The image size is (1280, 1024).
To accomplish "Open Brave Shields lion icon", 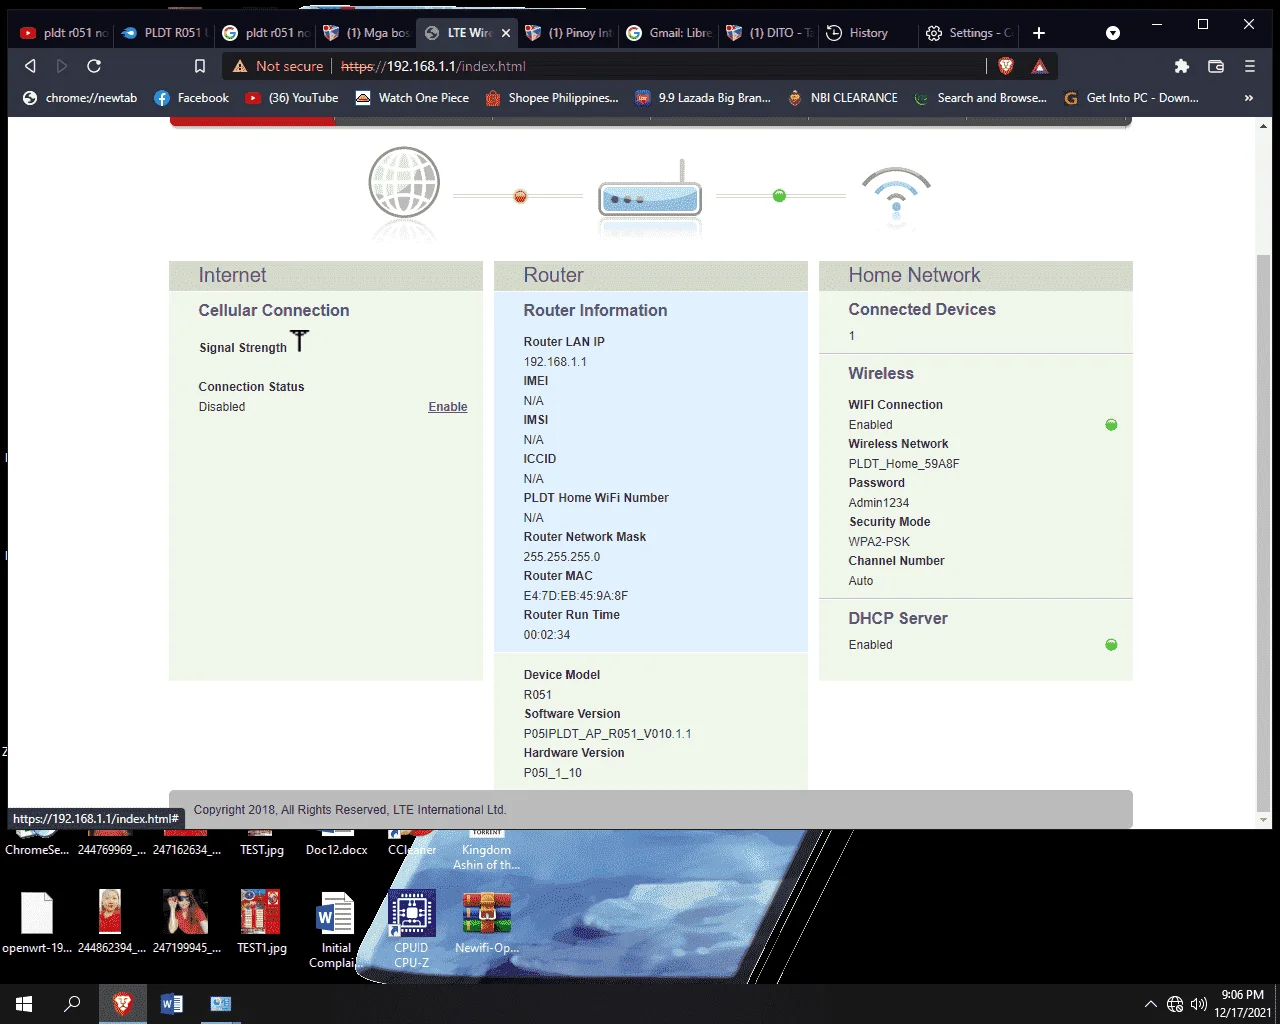I will (x=1006, y=66).
